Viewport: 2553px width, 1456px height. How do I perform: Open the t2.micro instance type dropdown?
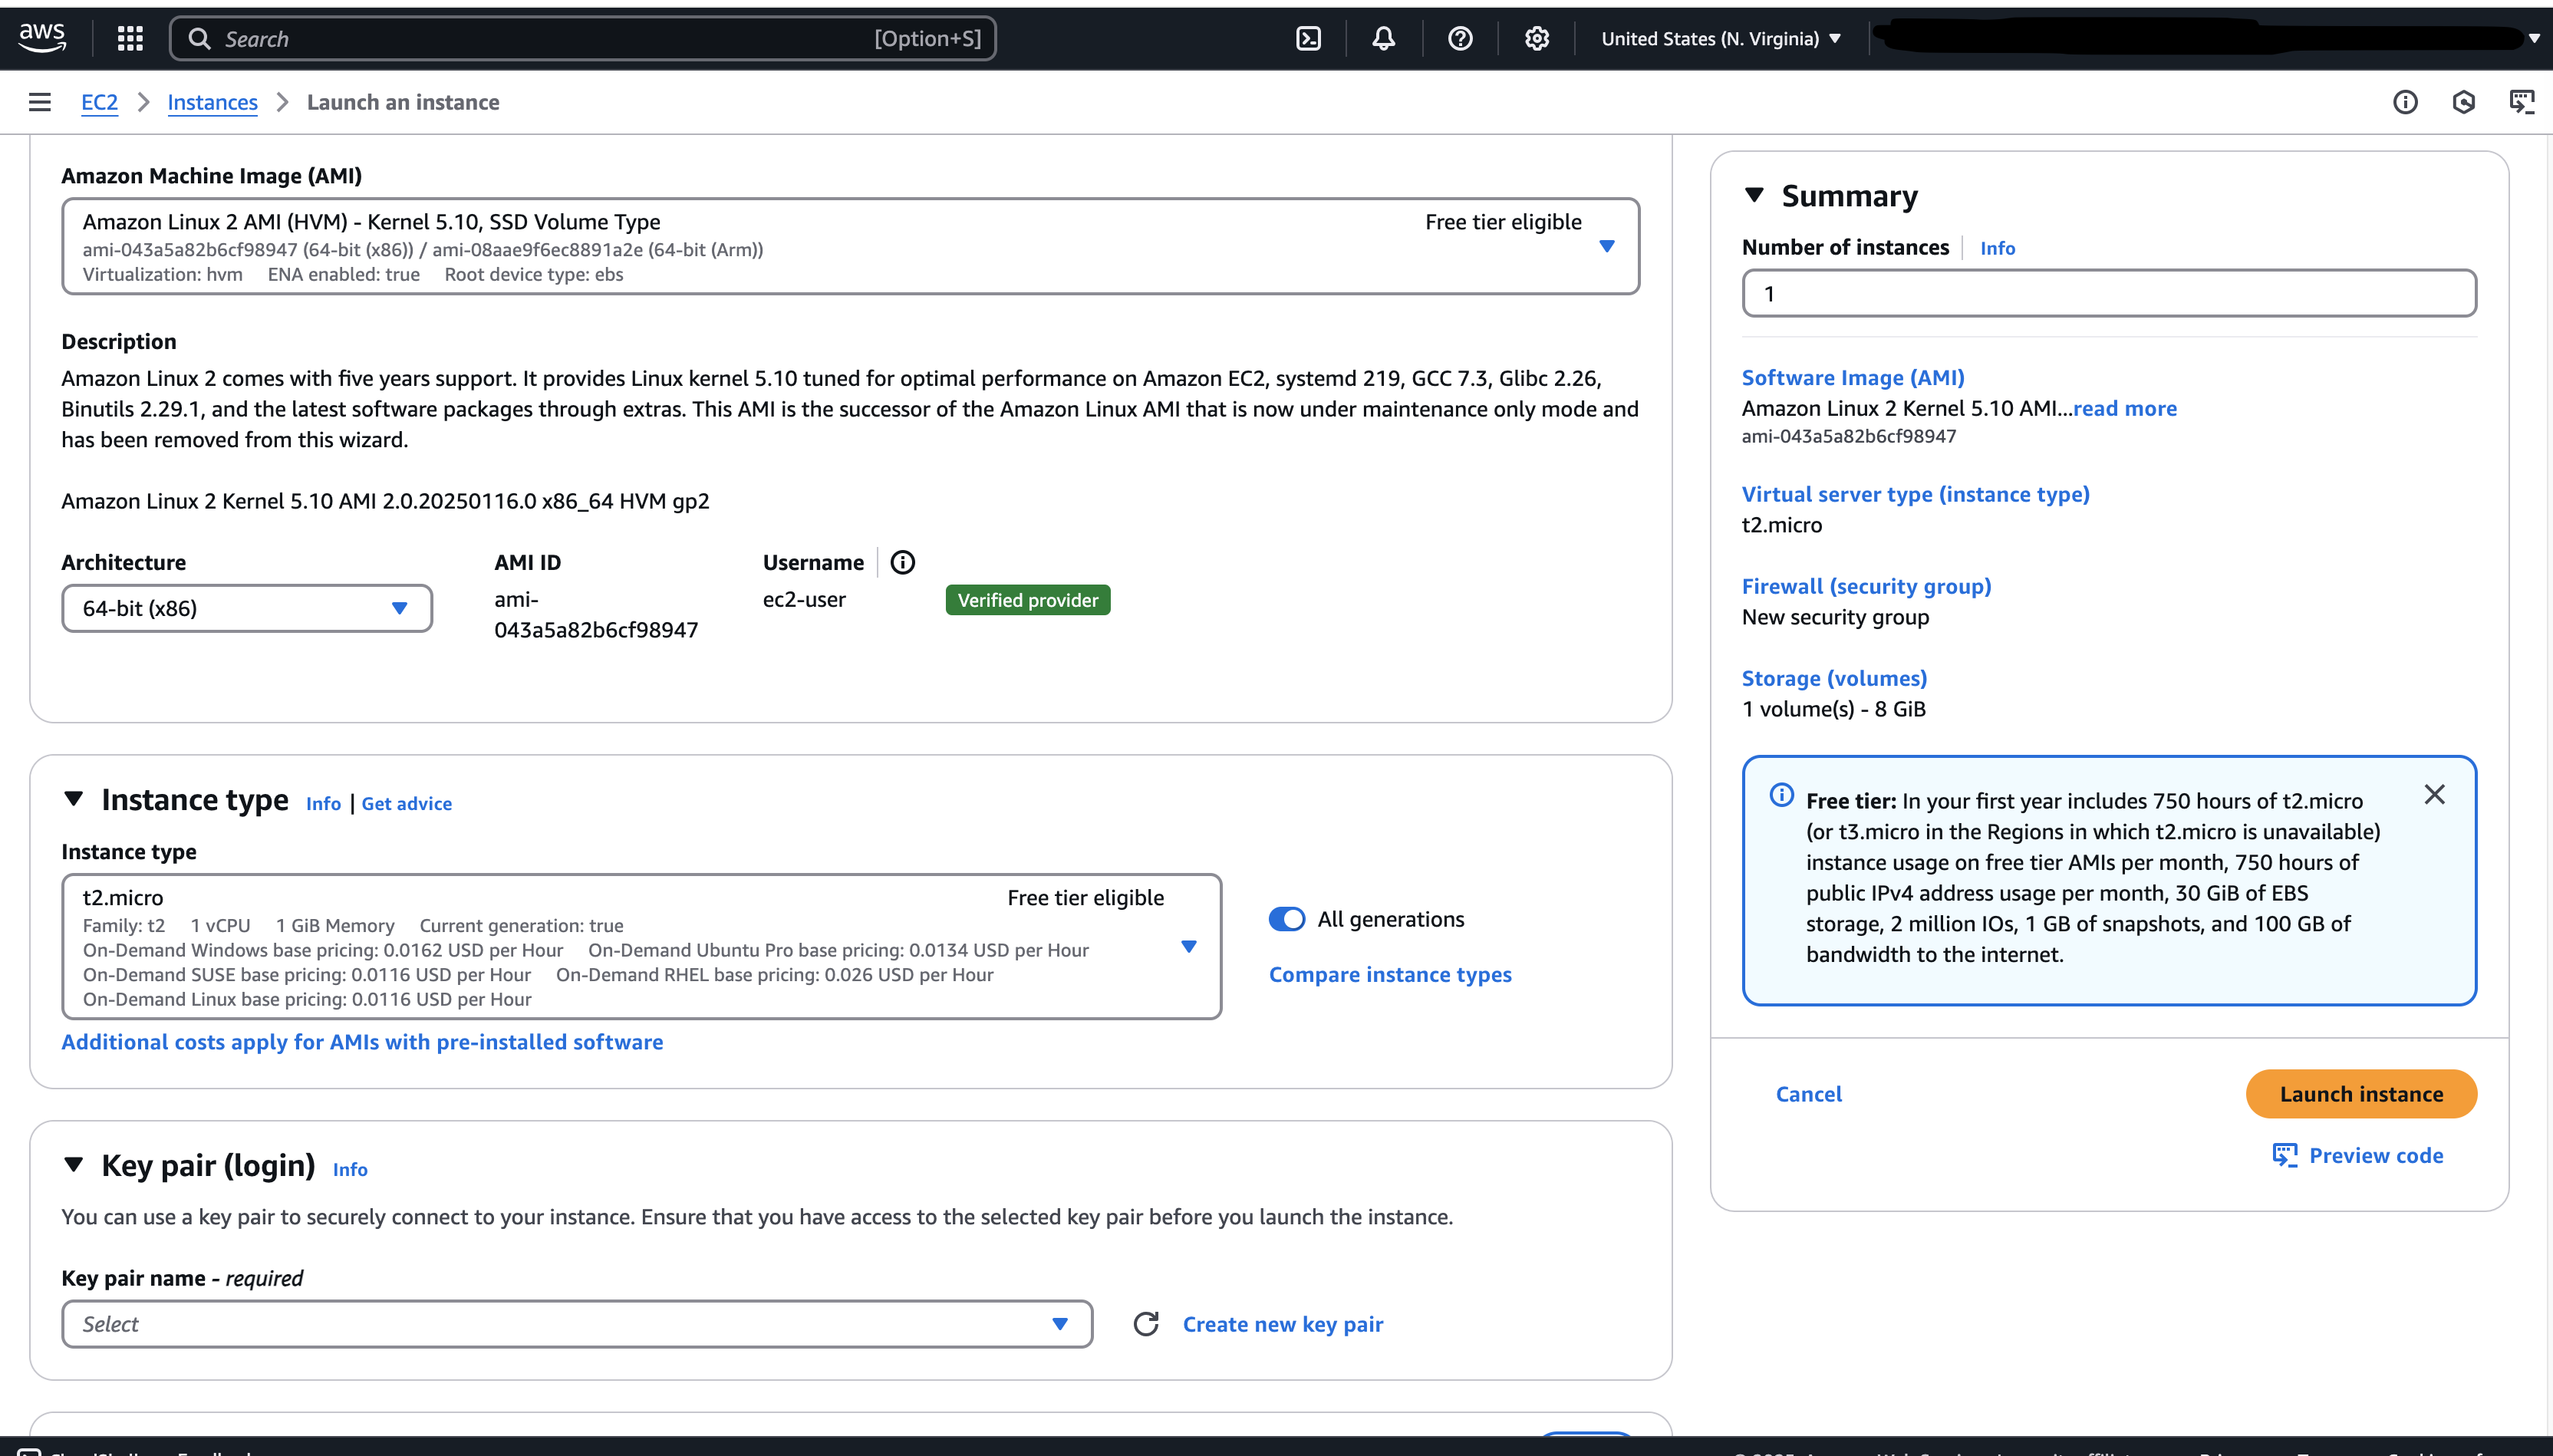click(641, 947)
